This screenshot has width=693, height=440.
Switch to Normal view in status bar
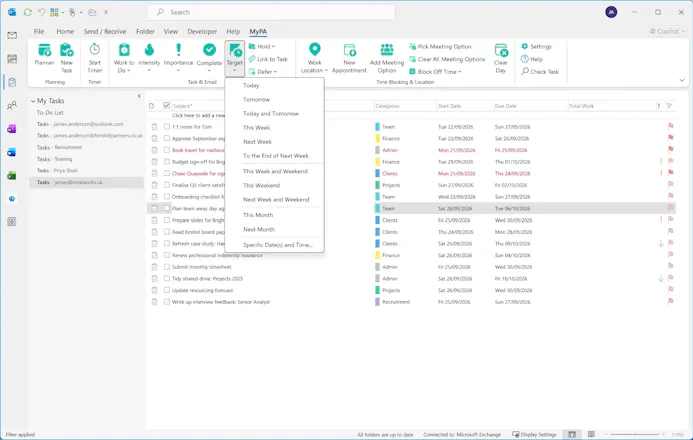click(x=572, y=435)
